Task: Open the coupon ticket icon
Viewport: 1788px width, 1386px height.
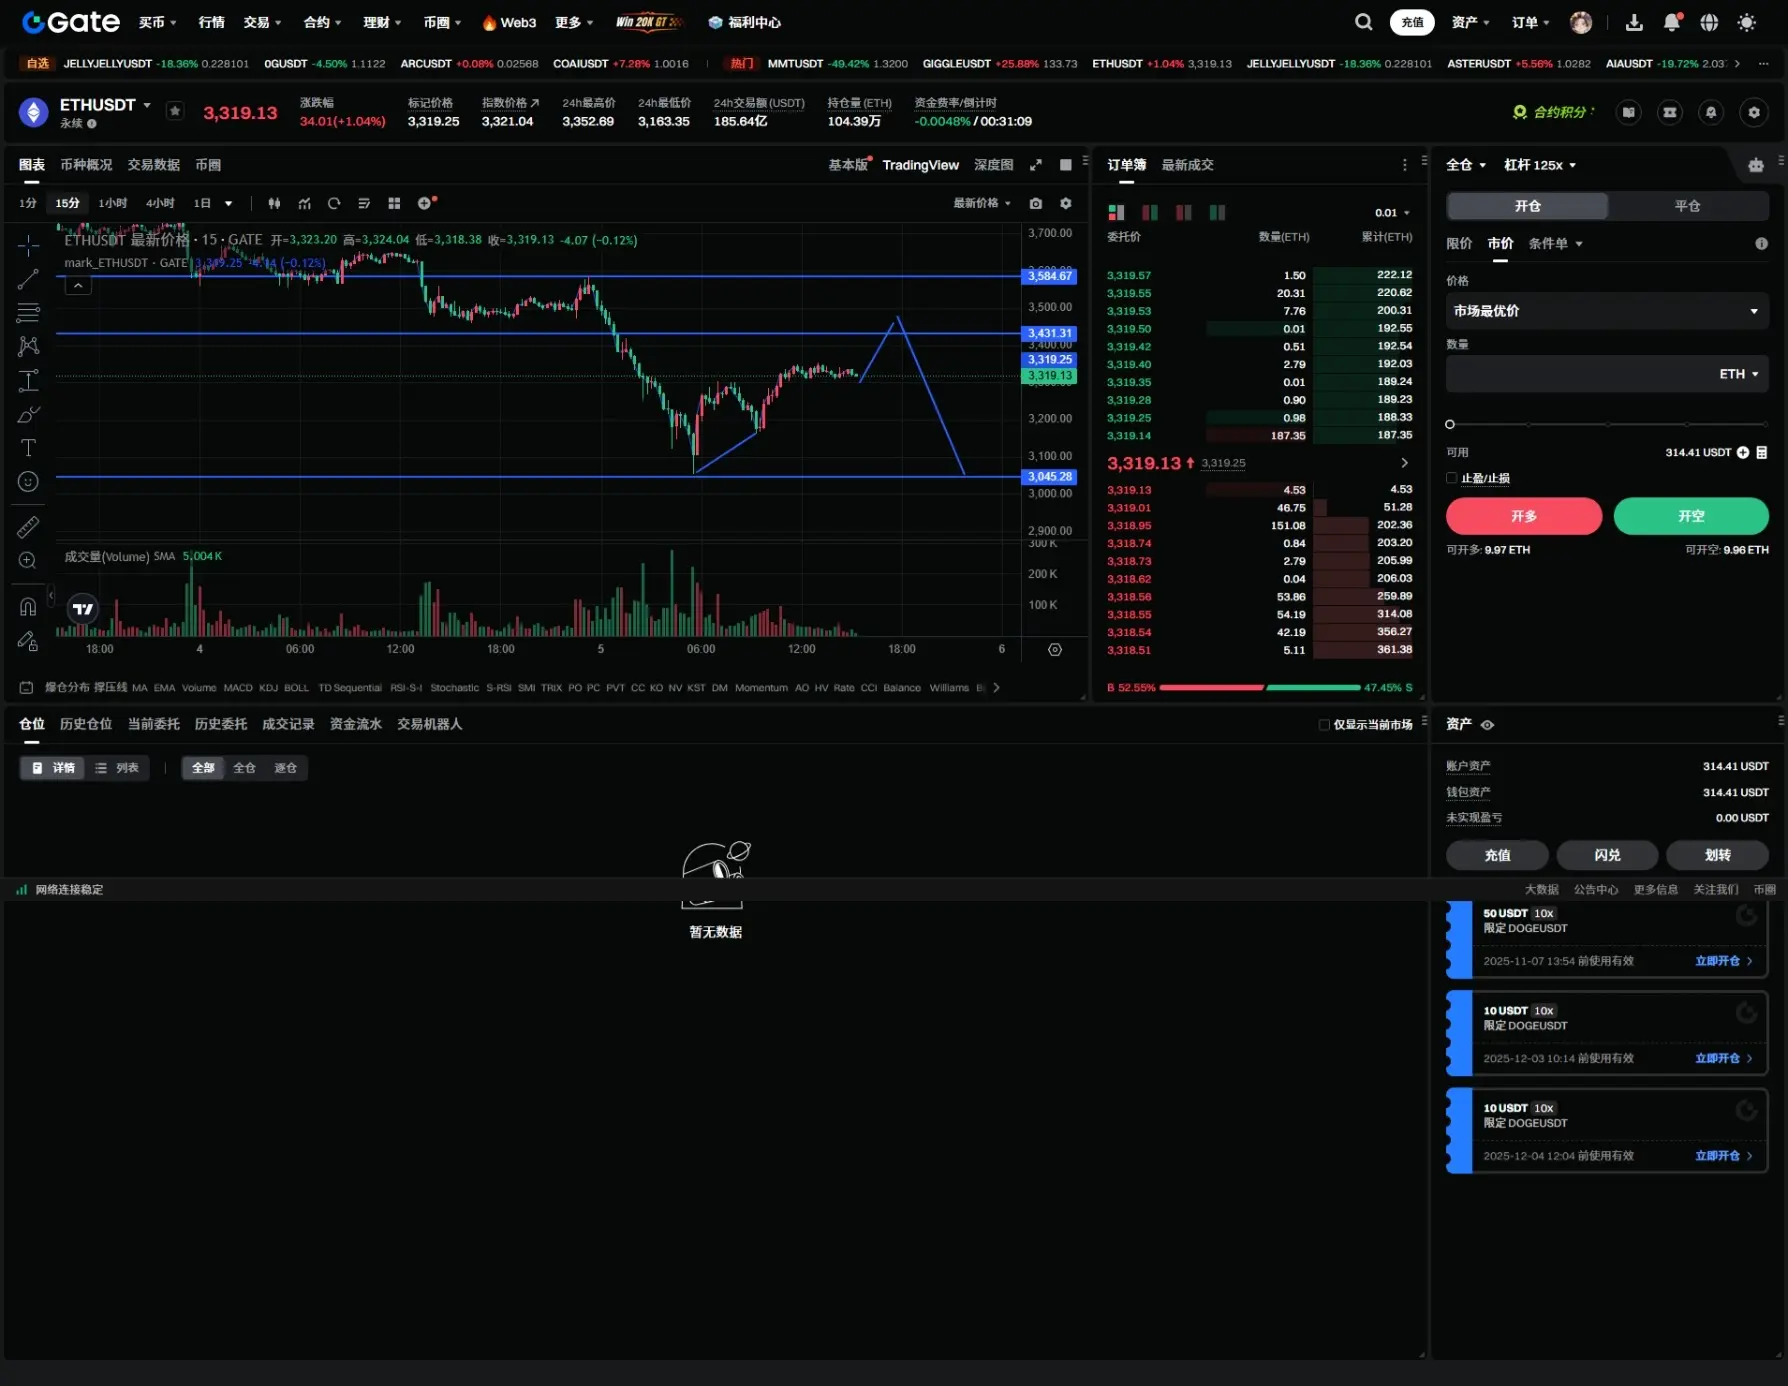Action: 1670,112
